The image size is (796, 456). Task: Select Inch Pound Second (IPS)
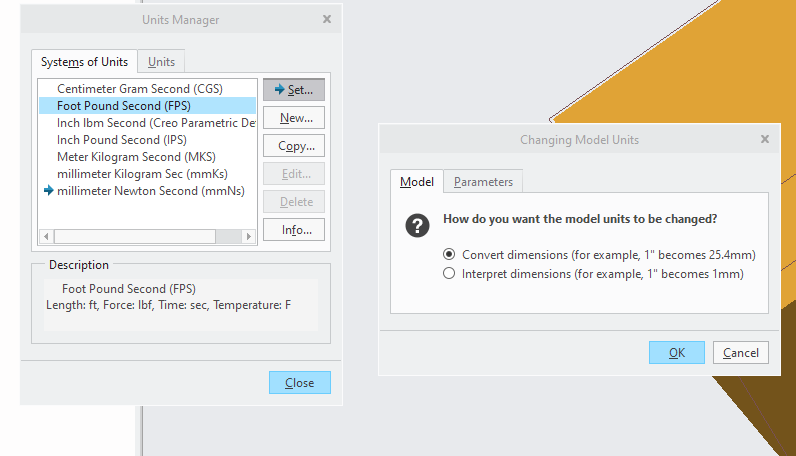(147, 140)
